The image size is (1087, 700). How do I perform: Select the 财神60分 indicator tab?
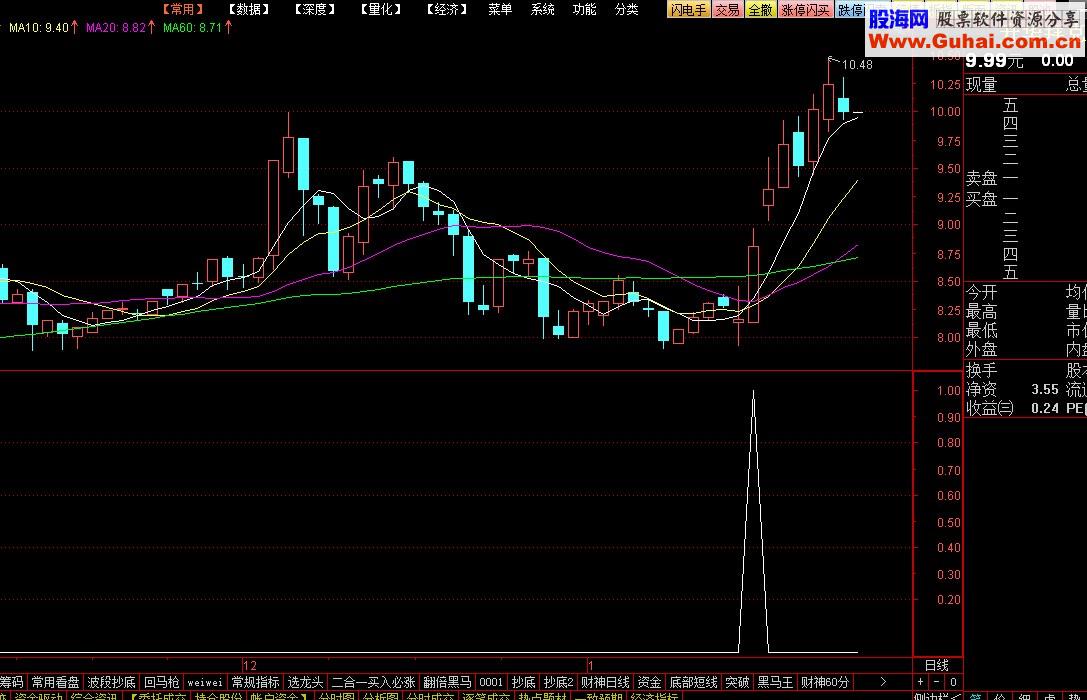tap(825, 682)
